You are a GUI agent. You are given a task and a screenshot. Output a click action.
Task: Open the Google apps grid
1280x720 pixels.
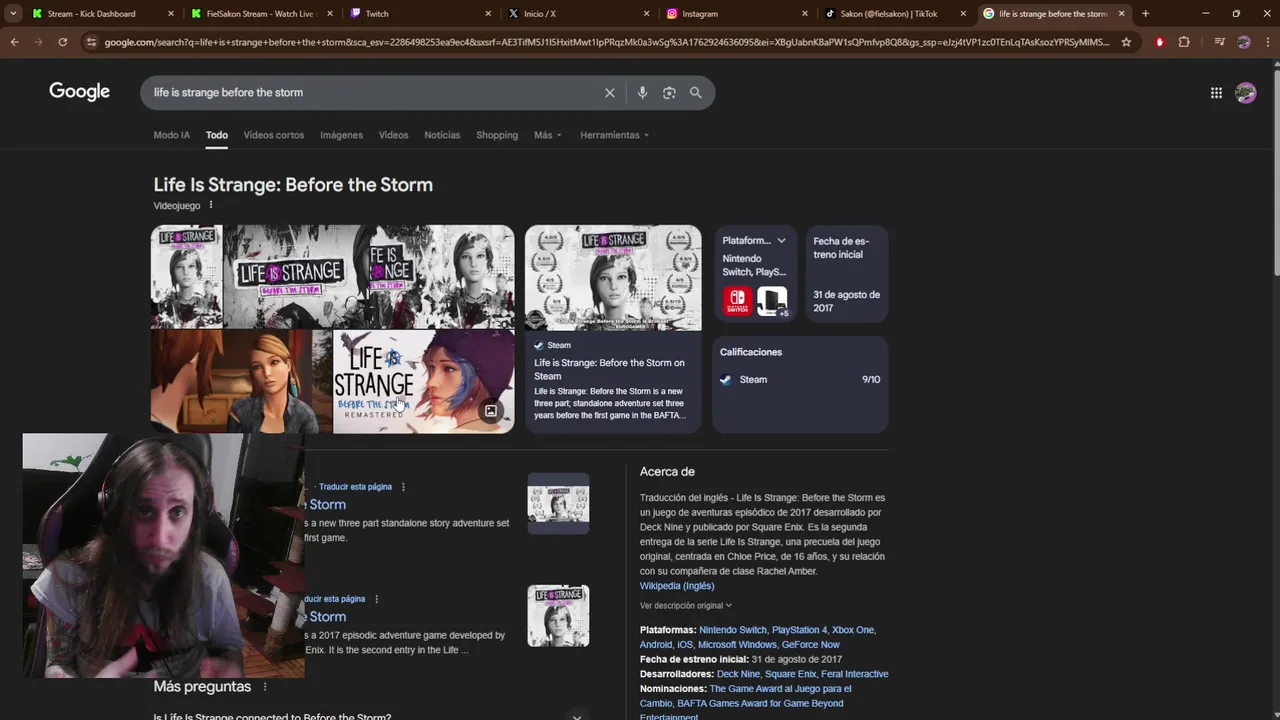1216,93
